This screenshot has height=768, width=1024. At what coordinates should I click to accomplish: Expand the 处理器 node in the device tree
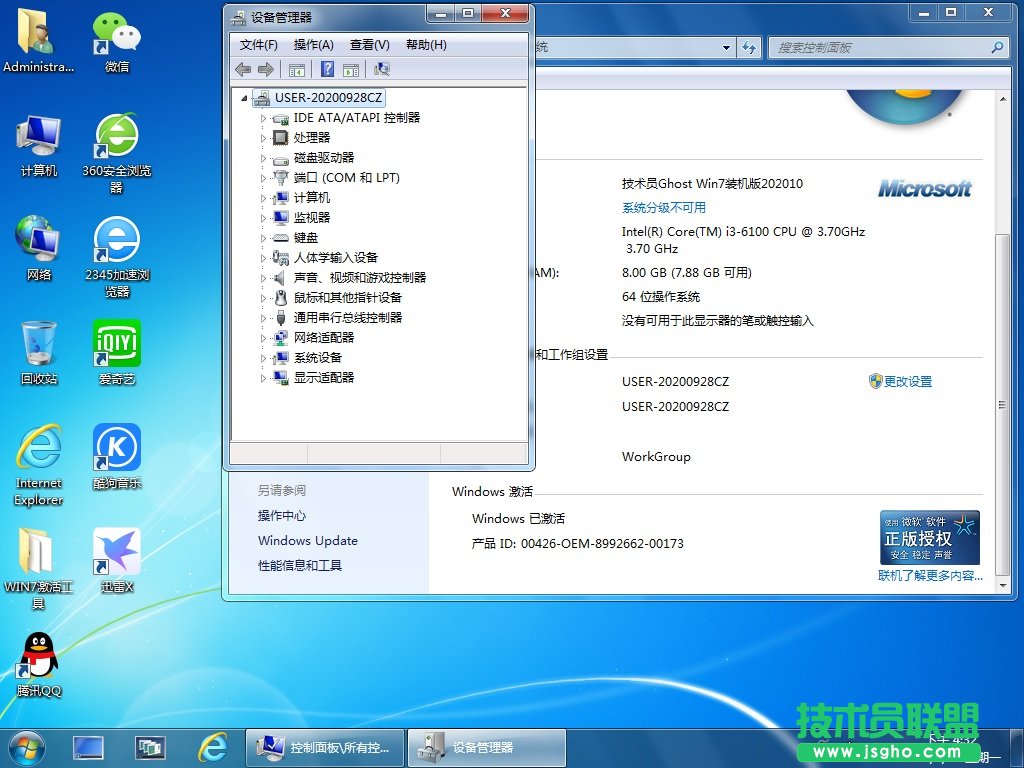[x=263, y=137]
